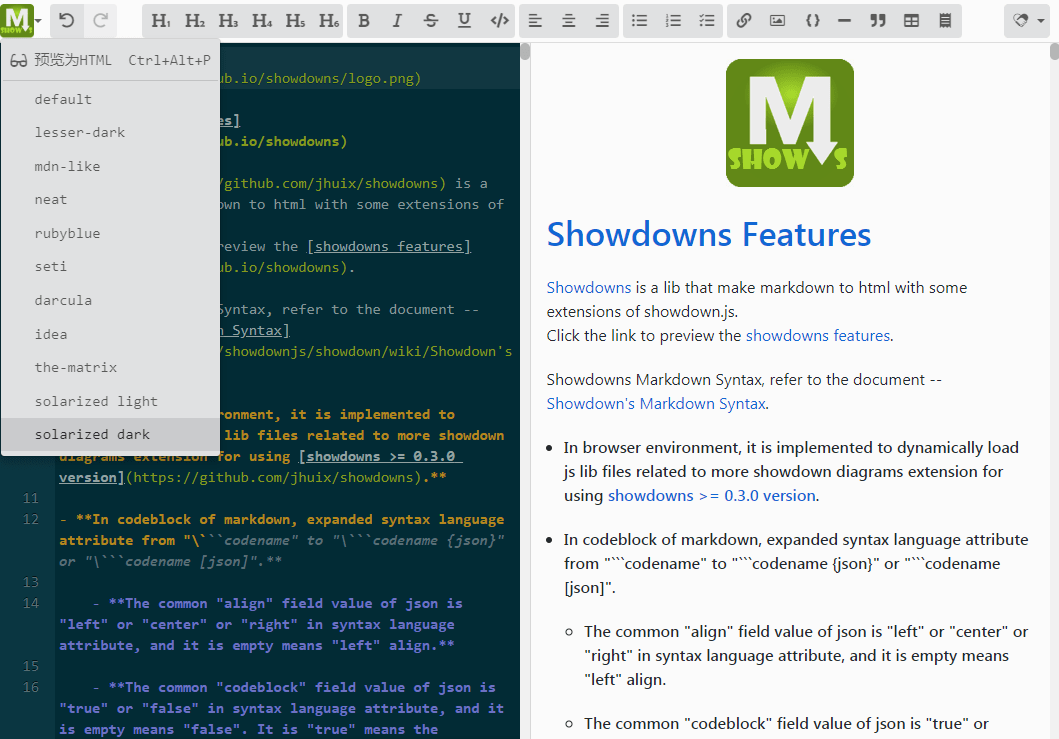Insert image with picture icon
This screenshot has width=1059, height=739.
(777, 20)
